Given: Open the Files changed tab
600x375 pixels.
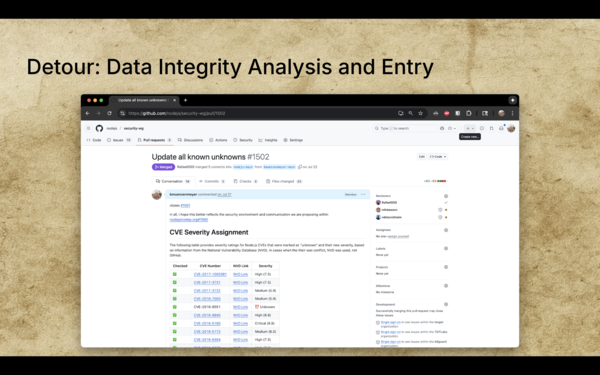Looking at the screenshot, I should click(284, 181).
